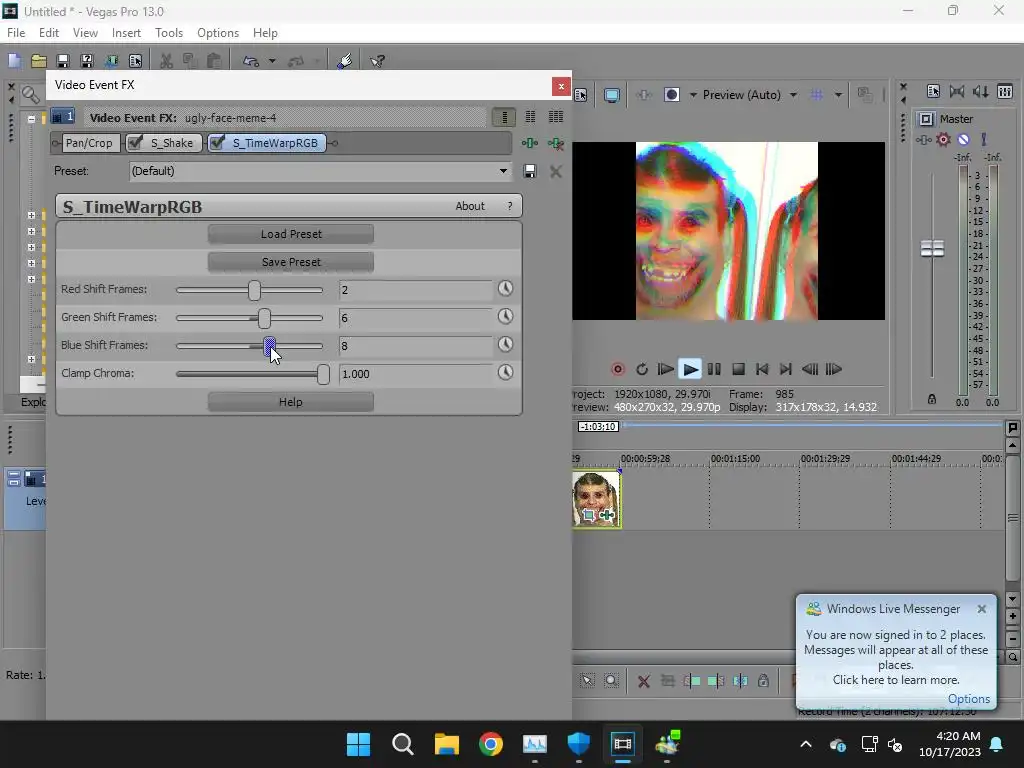This screenshot has height=768, width=1024.
Task: Save the project with the floppy icon
Action: [63, 61]
